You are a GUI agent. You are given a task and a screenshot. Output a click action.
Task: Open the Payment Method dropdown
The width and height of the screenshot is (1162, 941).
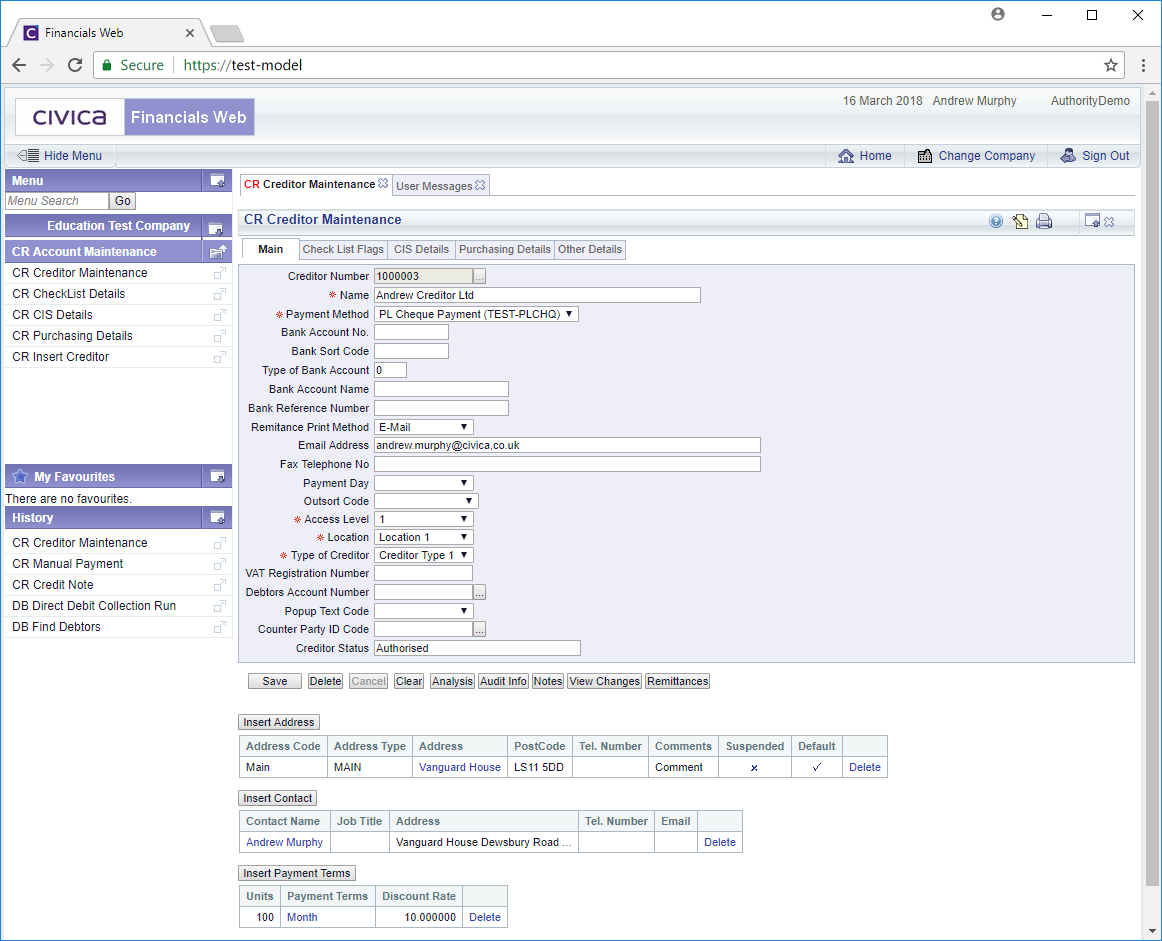pos(476,314)
